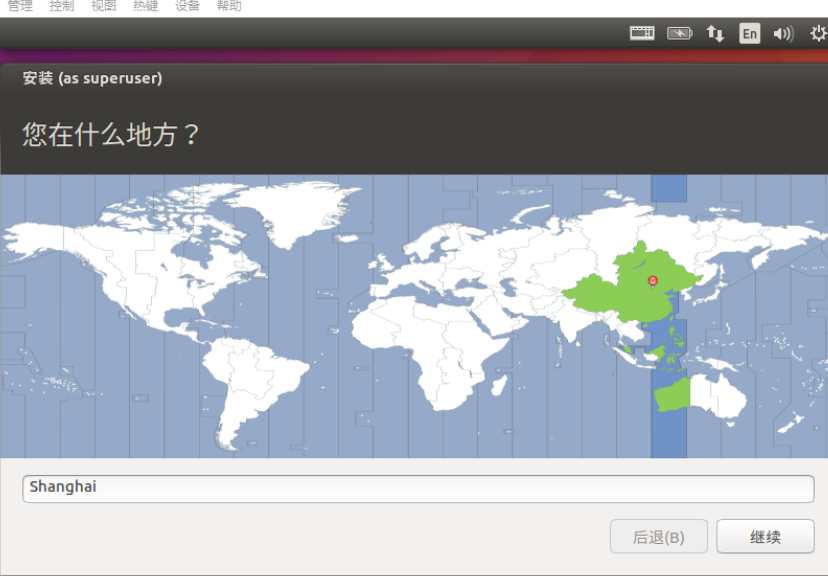Image resolution: width=828 pixels, height=576 pixels.
Task: Open the sound volume indicator
Action: (784, 34)
